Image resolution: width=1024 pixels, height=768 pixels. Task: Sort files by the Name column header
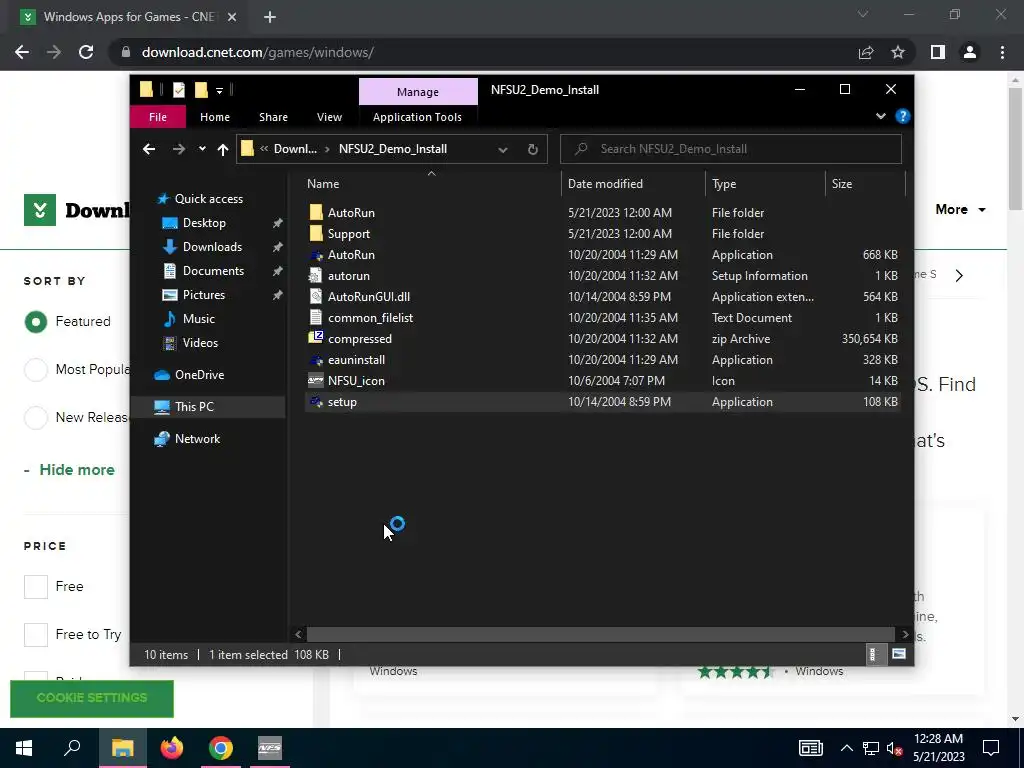coord(431,184)
